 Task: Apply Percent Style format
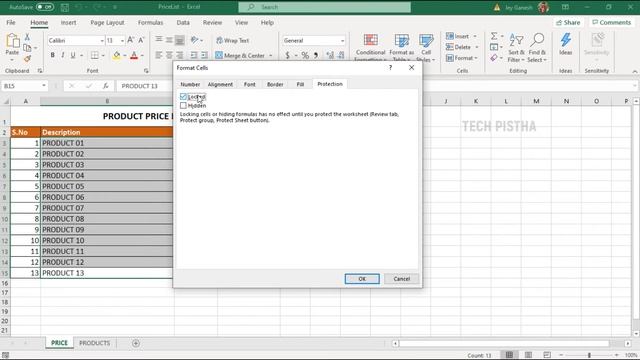point(305,55)
